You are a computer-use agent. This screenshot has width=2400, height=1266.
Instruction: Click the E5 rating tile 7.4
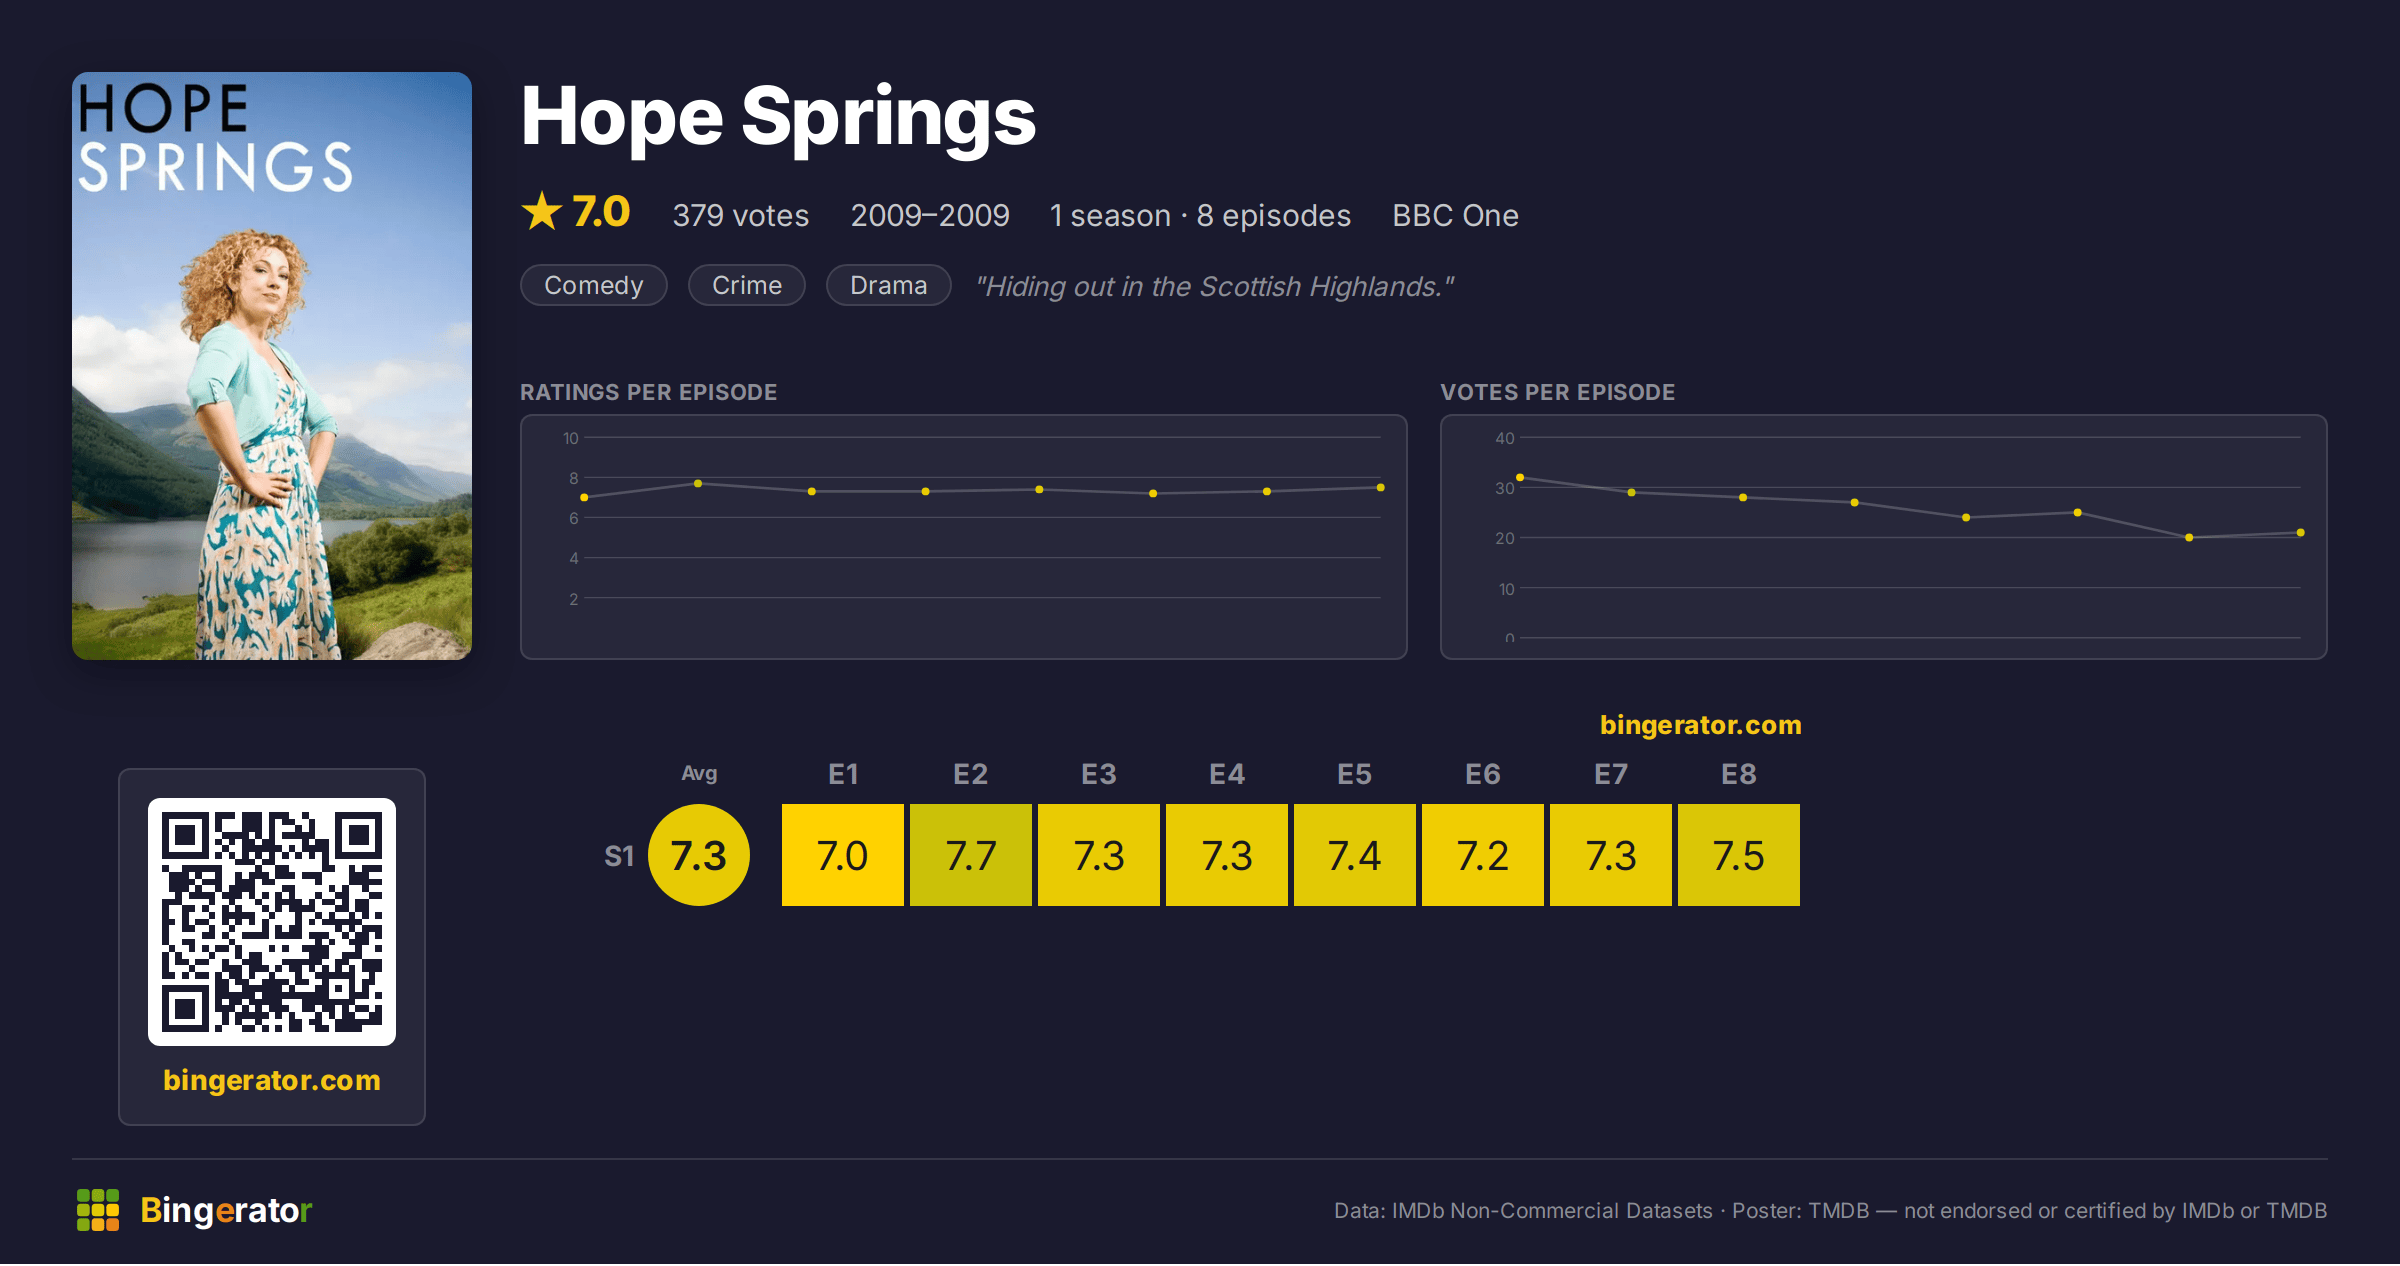[x=1355, y=855]
